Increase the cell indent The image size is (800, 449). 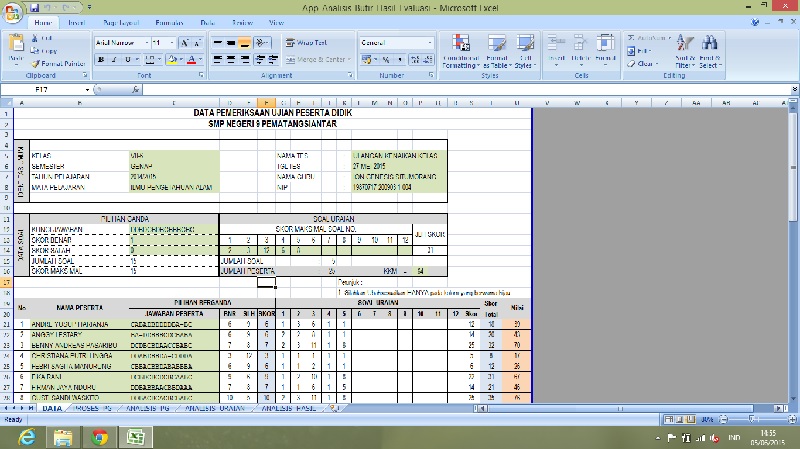tap(273, 60)
